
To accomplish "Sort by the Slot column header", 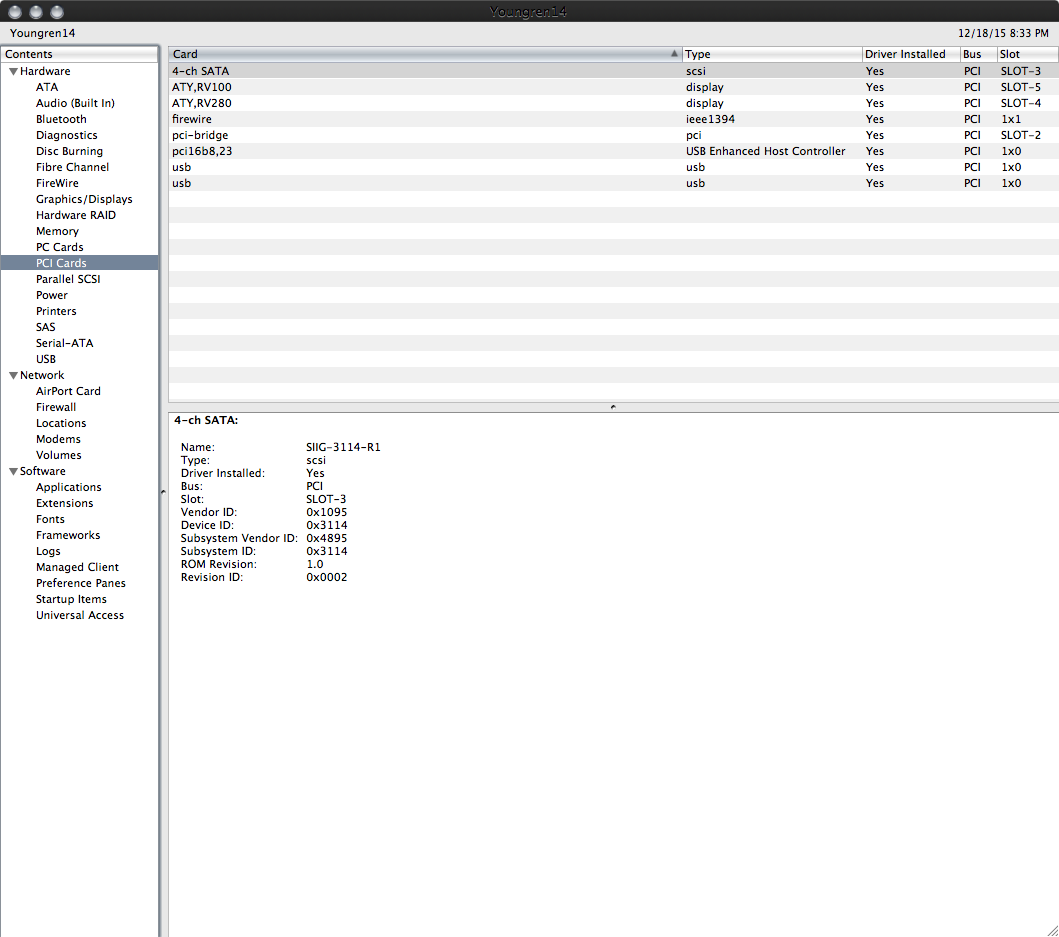I will click(1028, 54).
